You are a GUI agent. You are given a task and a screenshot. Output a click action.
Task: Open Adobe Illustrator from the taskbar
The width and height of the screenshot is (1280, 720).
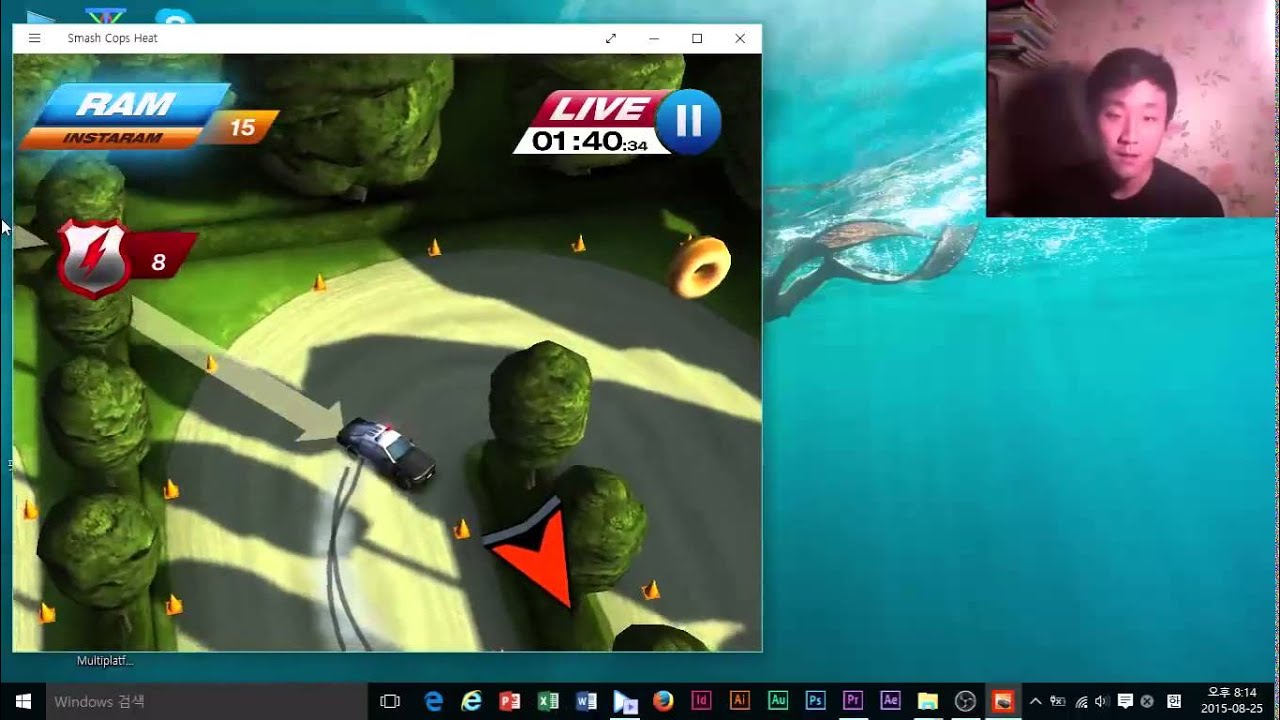pos(740,701)
